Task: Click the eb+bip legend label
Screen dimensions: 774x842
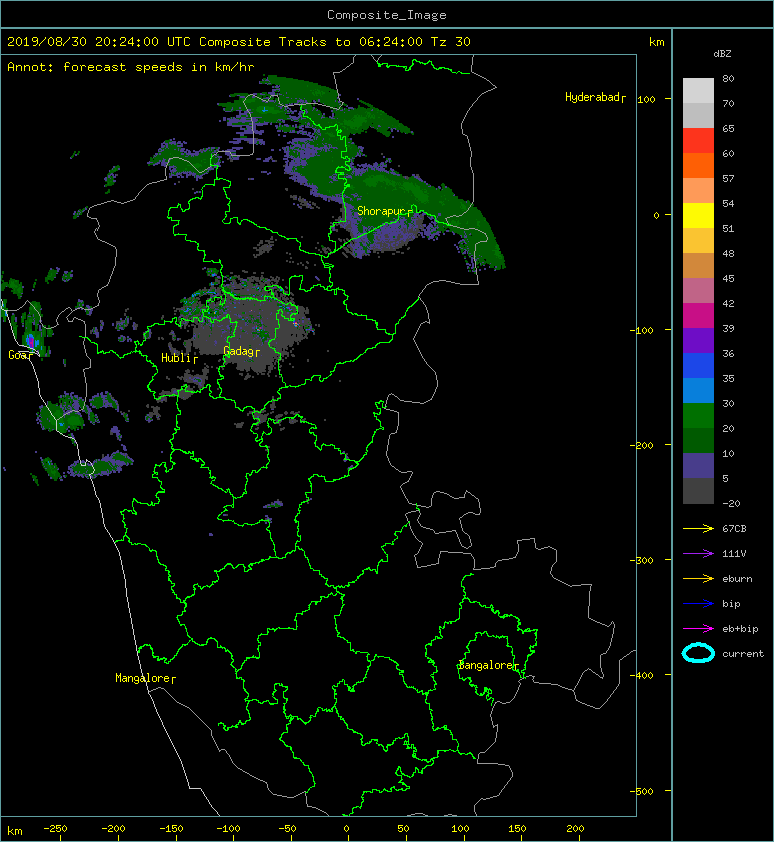Action: click(x=740, y=629)
